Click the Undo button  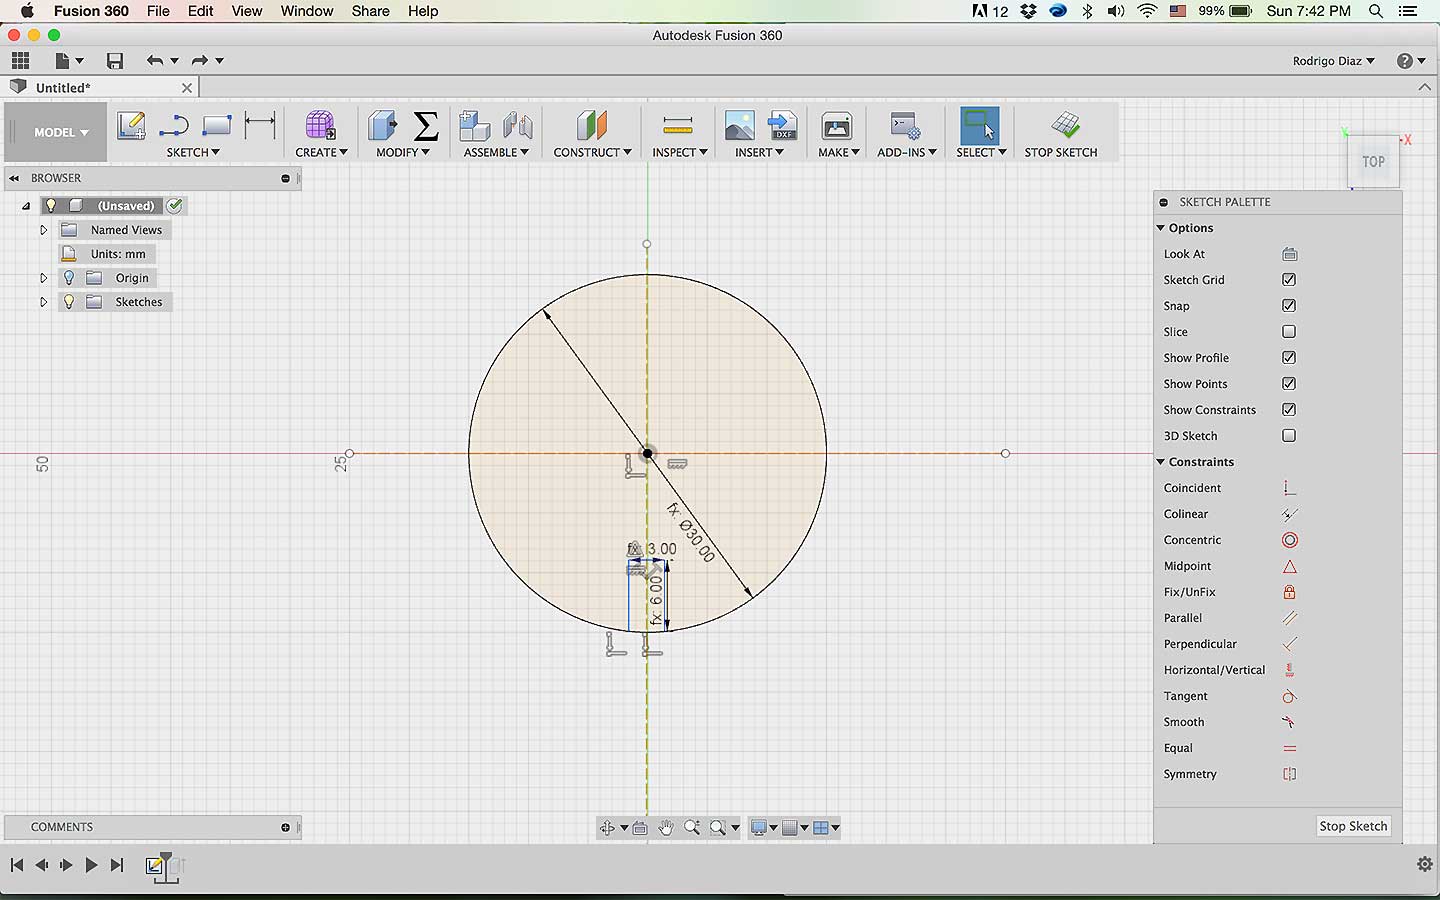(154, 61)
